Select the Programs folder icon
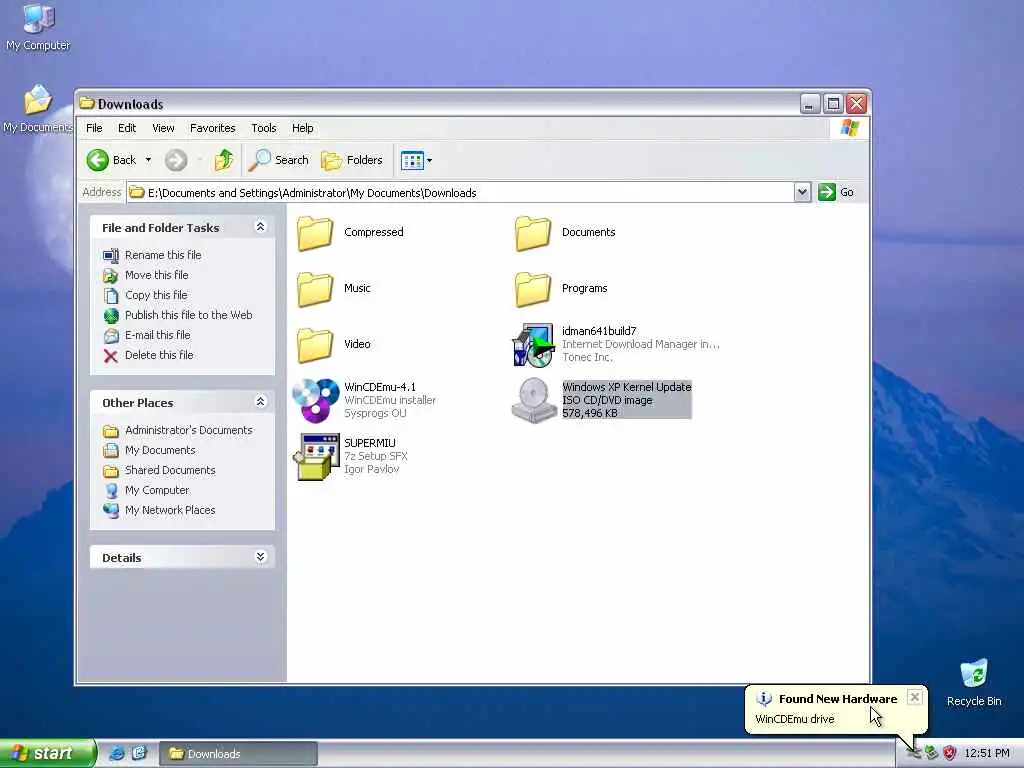 pyautogui.click(x=533, y=289)
